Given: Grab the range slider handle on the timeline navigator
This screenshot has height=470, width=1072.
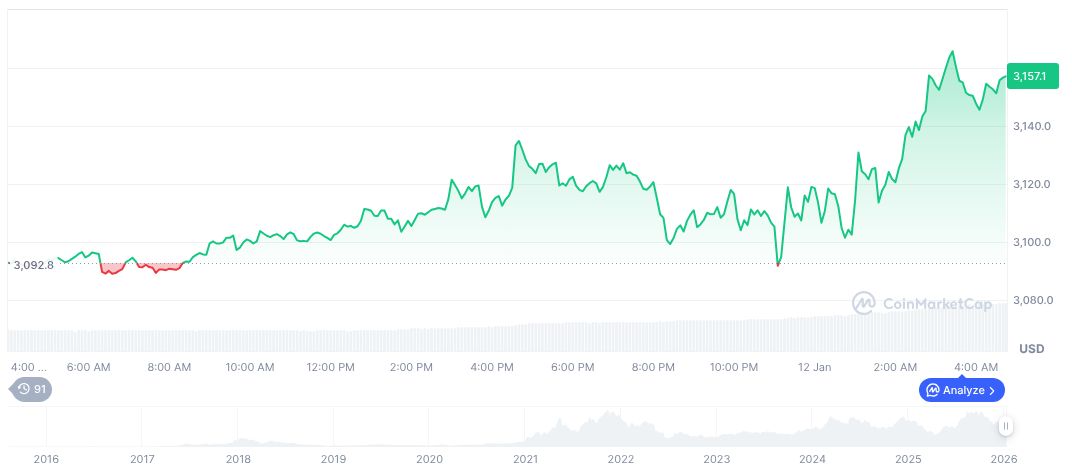Looking at the screenshot, I should coord(1006,426).
